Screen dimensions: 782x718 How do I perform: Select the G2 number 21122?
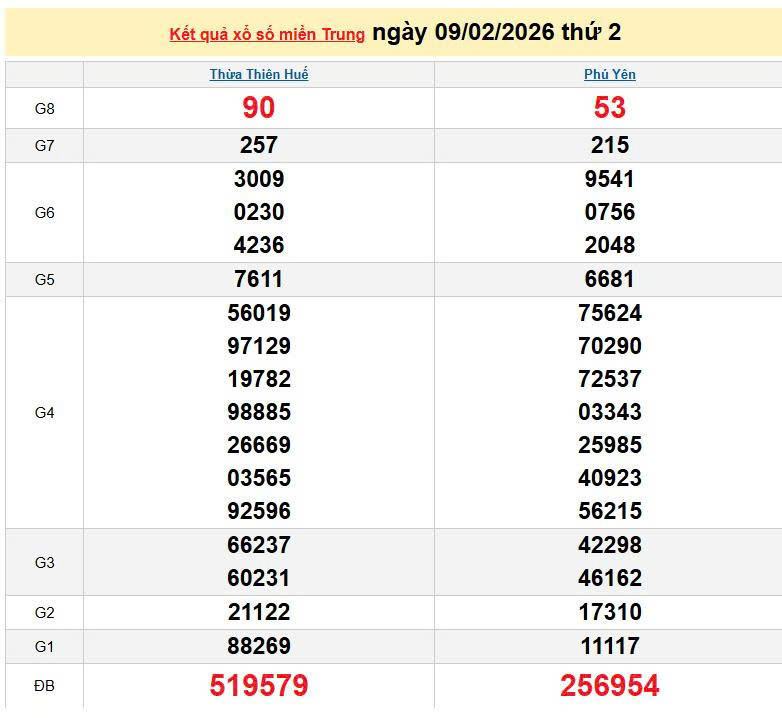pyautogui.click(x=259, y=612)
